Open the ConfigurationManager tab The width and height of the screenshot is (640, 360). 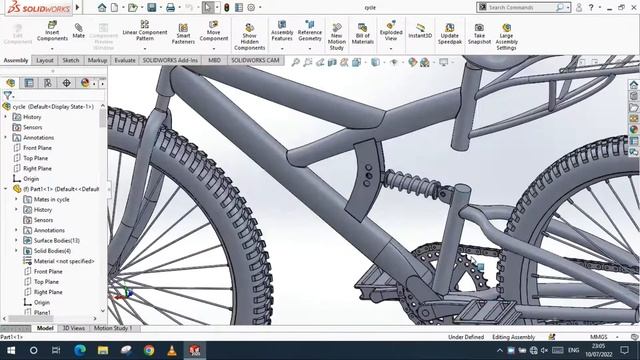tap(48, 83)
